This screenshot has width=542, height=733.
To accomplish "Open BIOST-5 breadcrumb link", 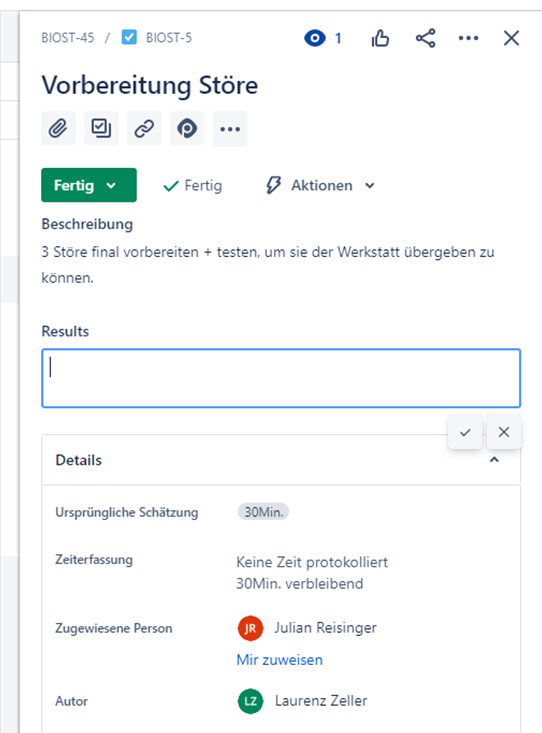I will pos(169,37).
